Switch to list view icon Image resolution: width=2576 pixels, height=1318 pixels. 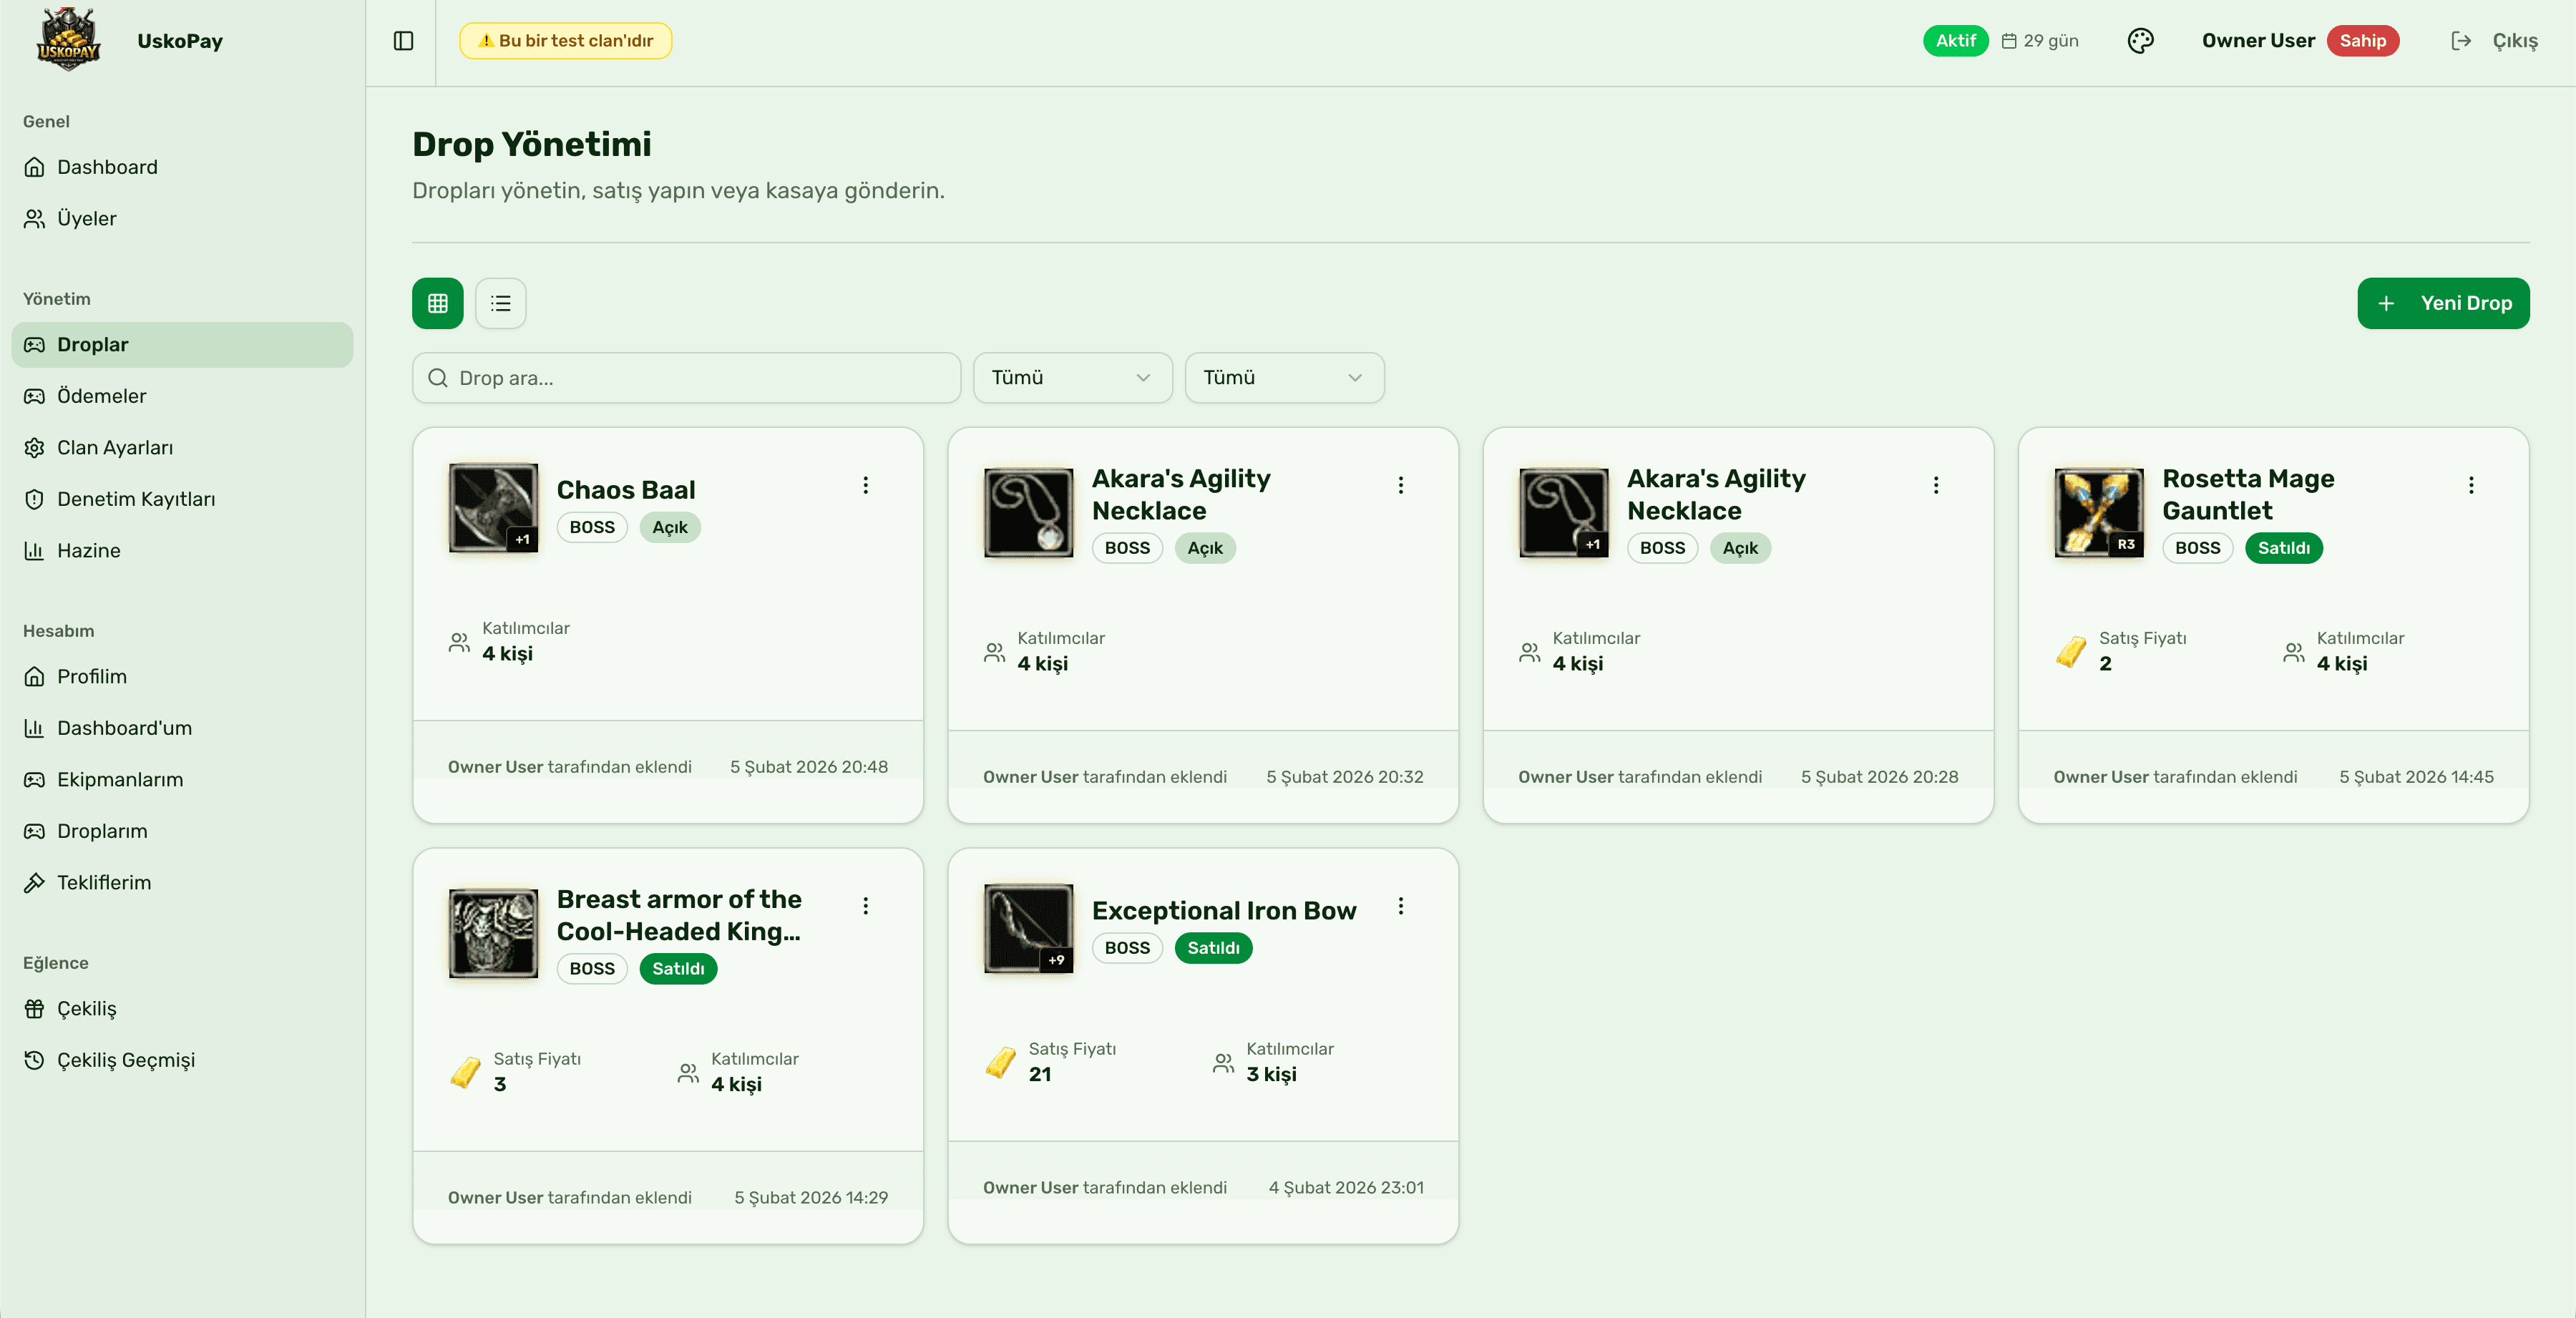pyautogui.click(x=500, y=303)
